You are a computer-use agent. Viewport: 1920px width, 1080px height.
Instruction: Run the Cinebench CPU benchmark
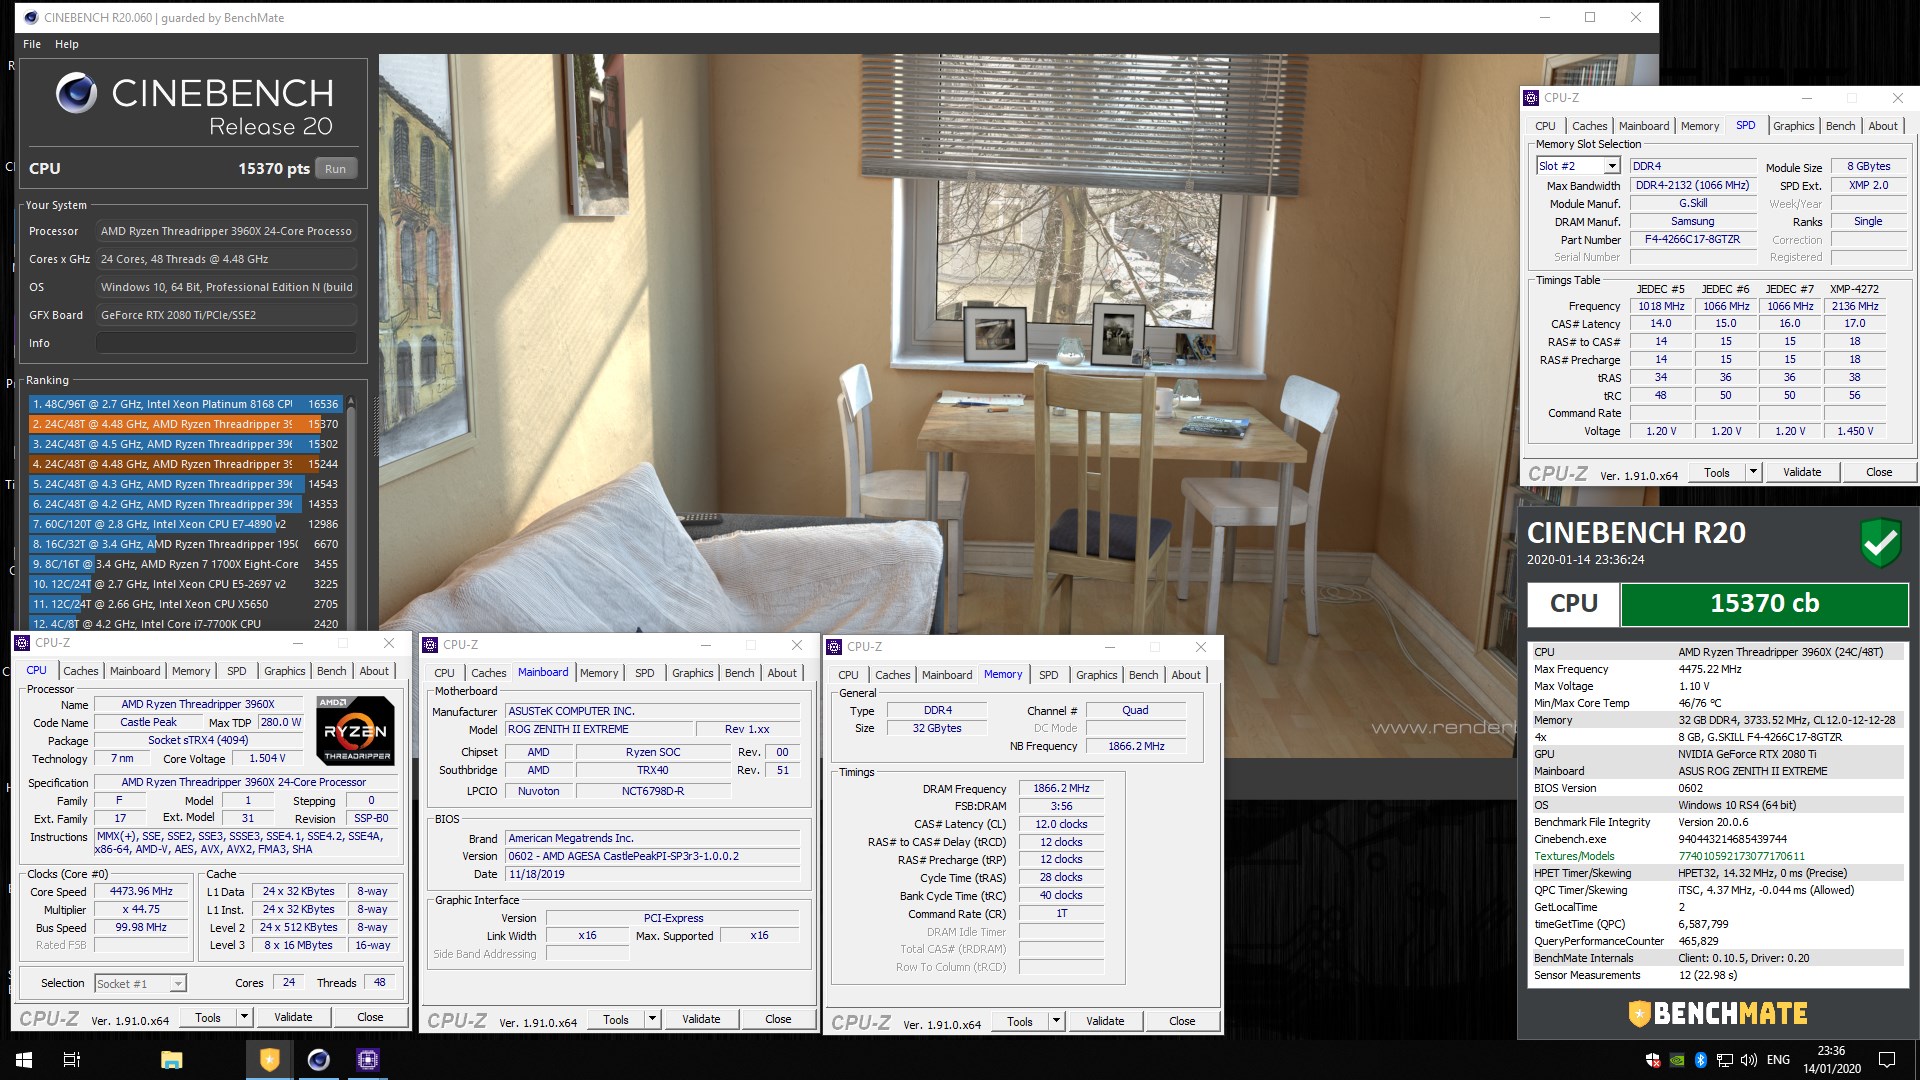click(336, 169)
